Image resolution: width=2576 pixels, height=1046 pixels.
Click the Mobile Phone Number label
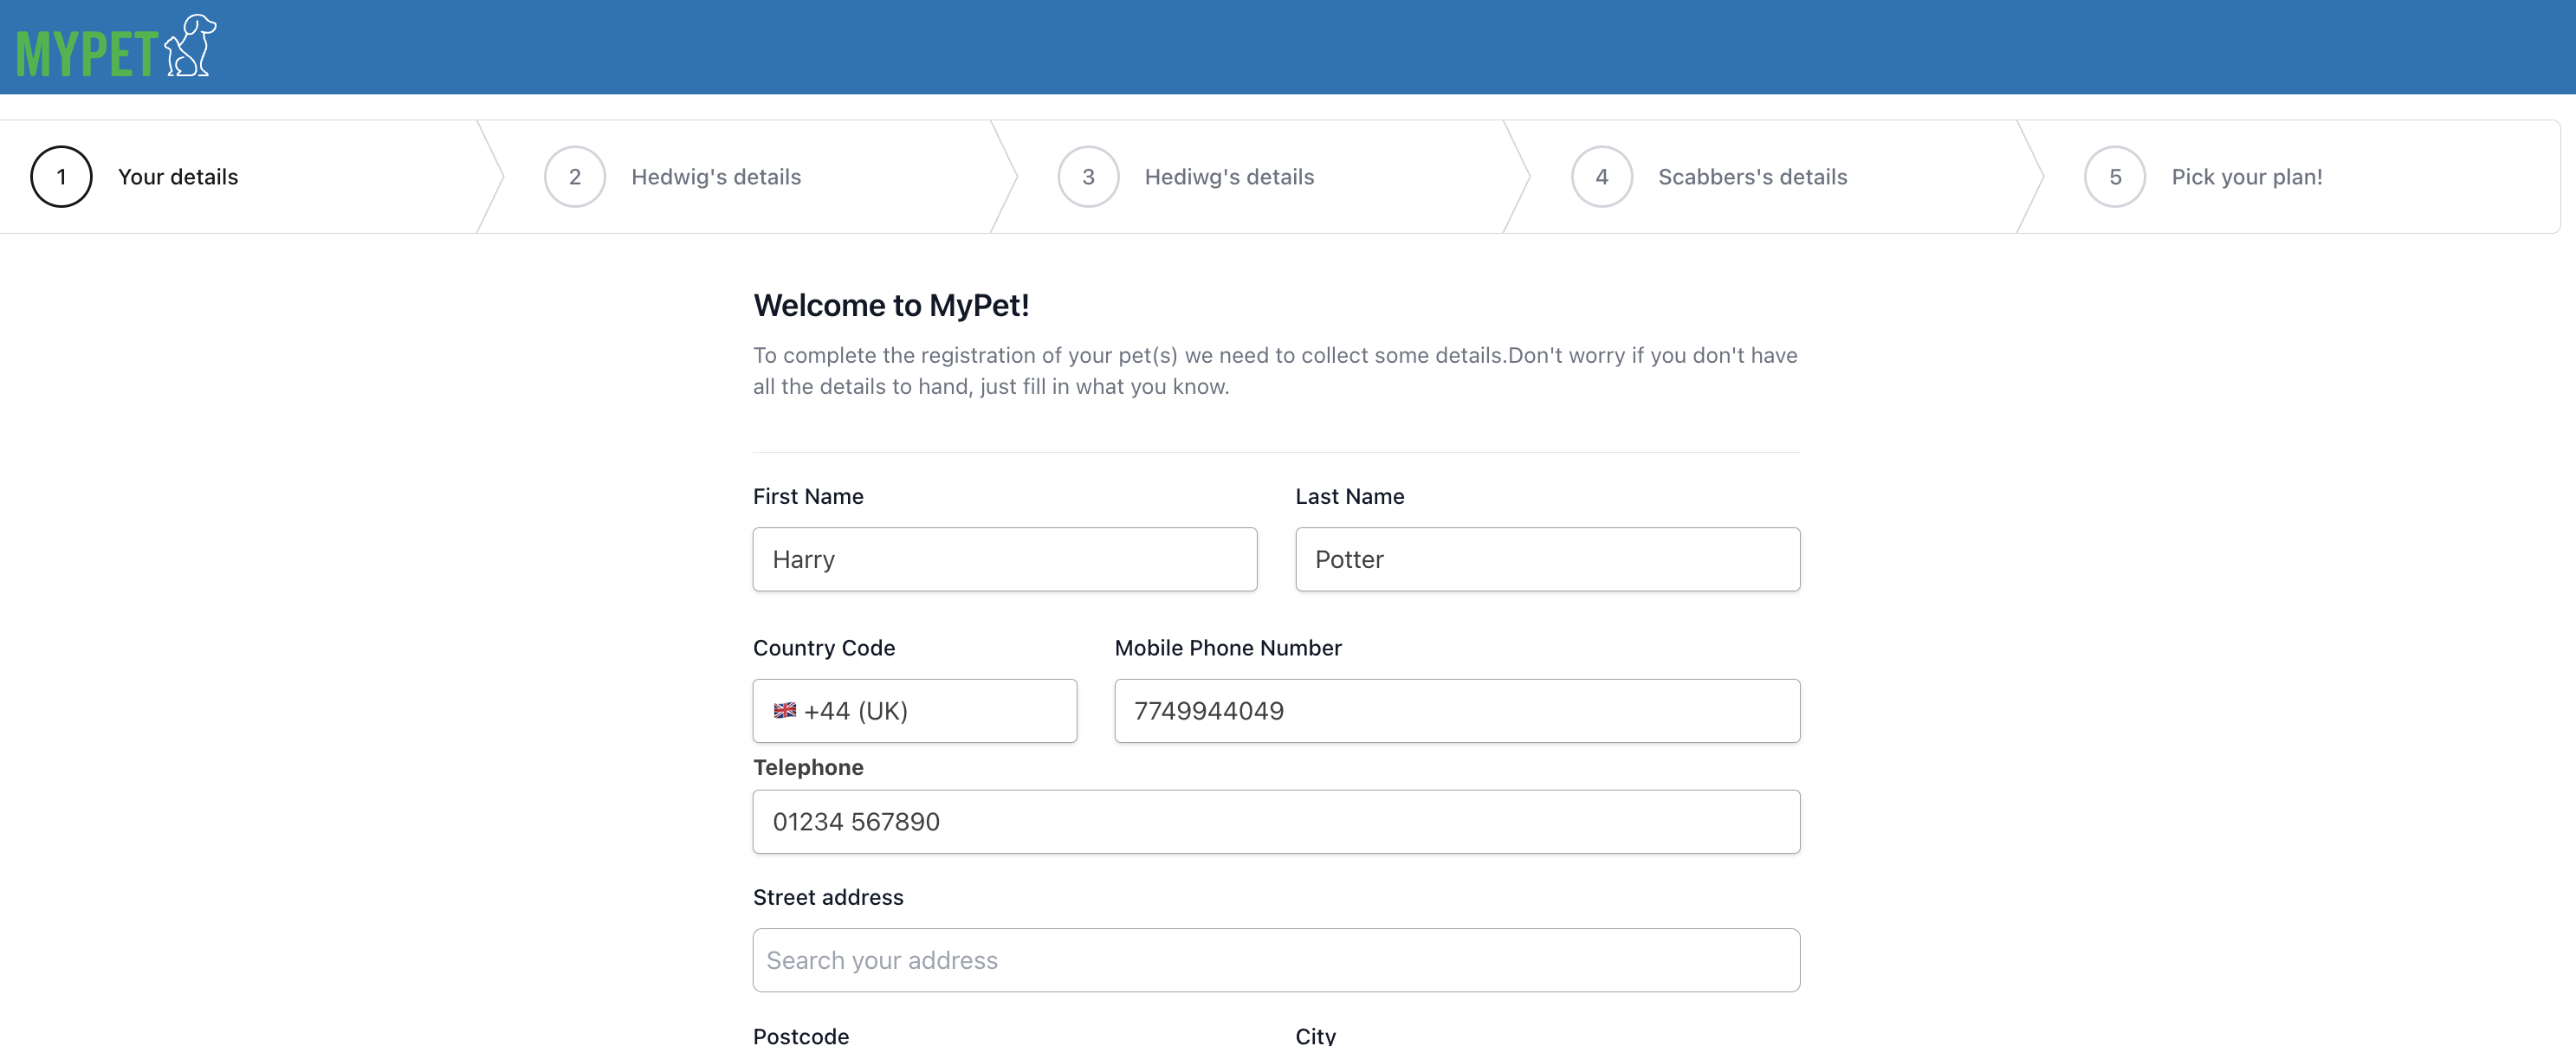pos(1228,648)
